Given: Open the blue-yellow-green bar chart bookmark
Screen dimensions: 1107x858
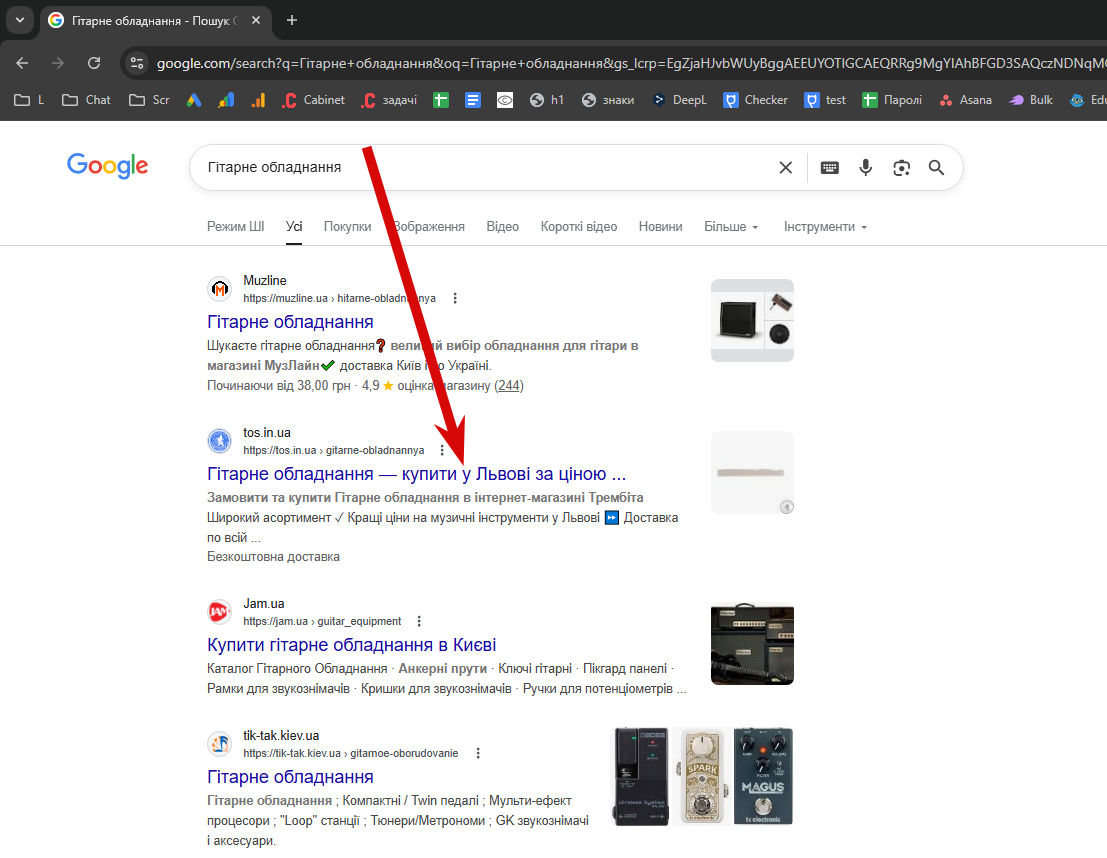Looking at the screenshot, I should click(x=226, y=100).
